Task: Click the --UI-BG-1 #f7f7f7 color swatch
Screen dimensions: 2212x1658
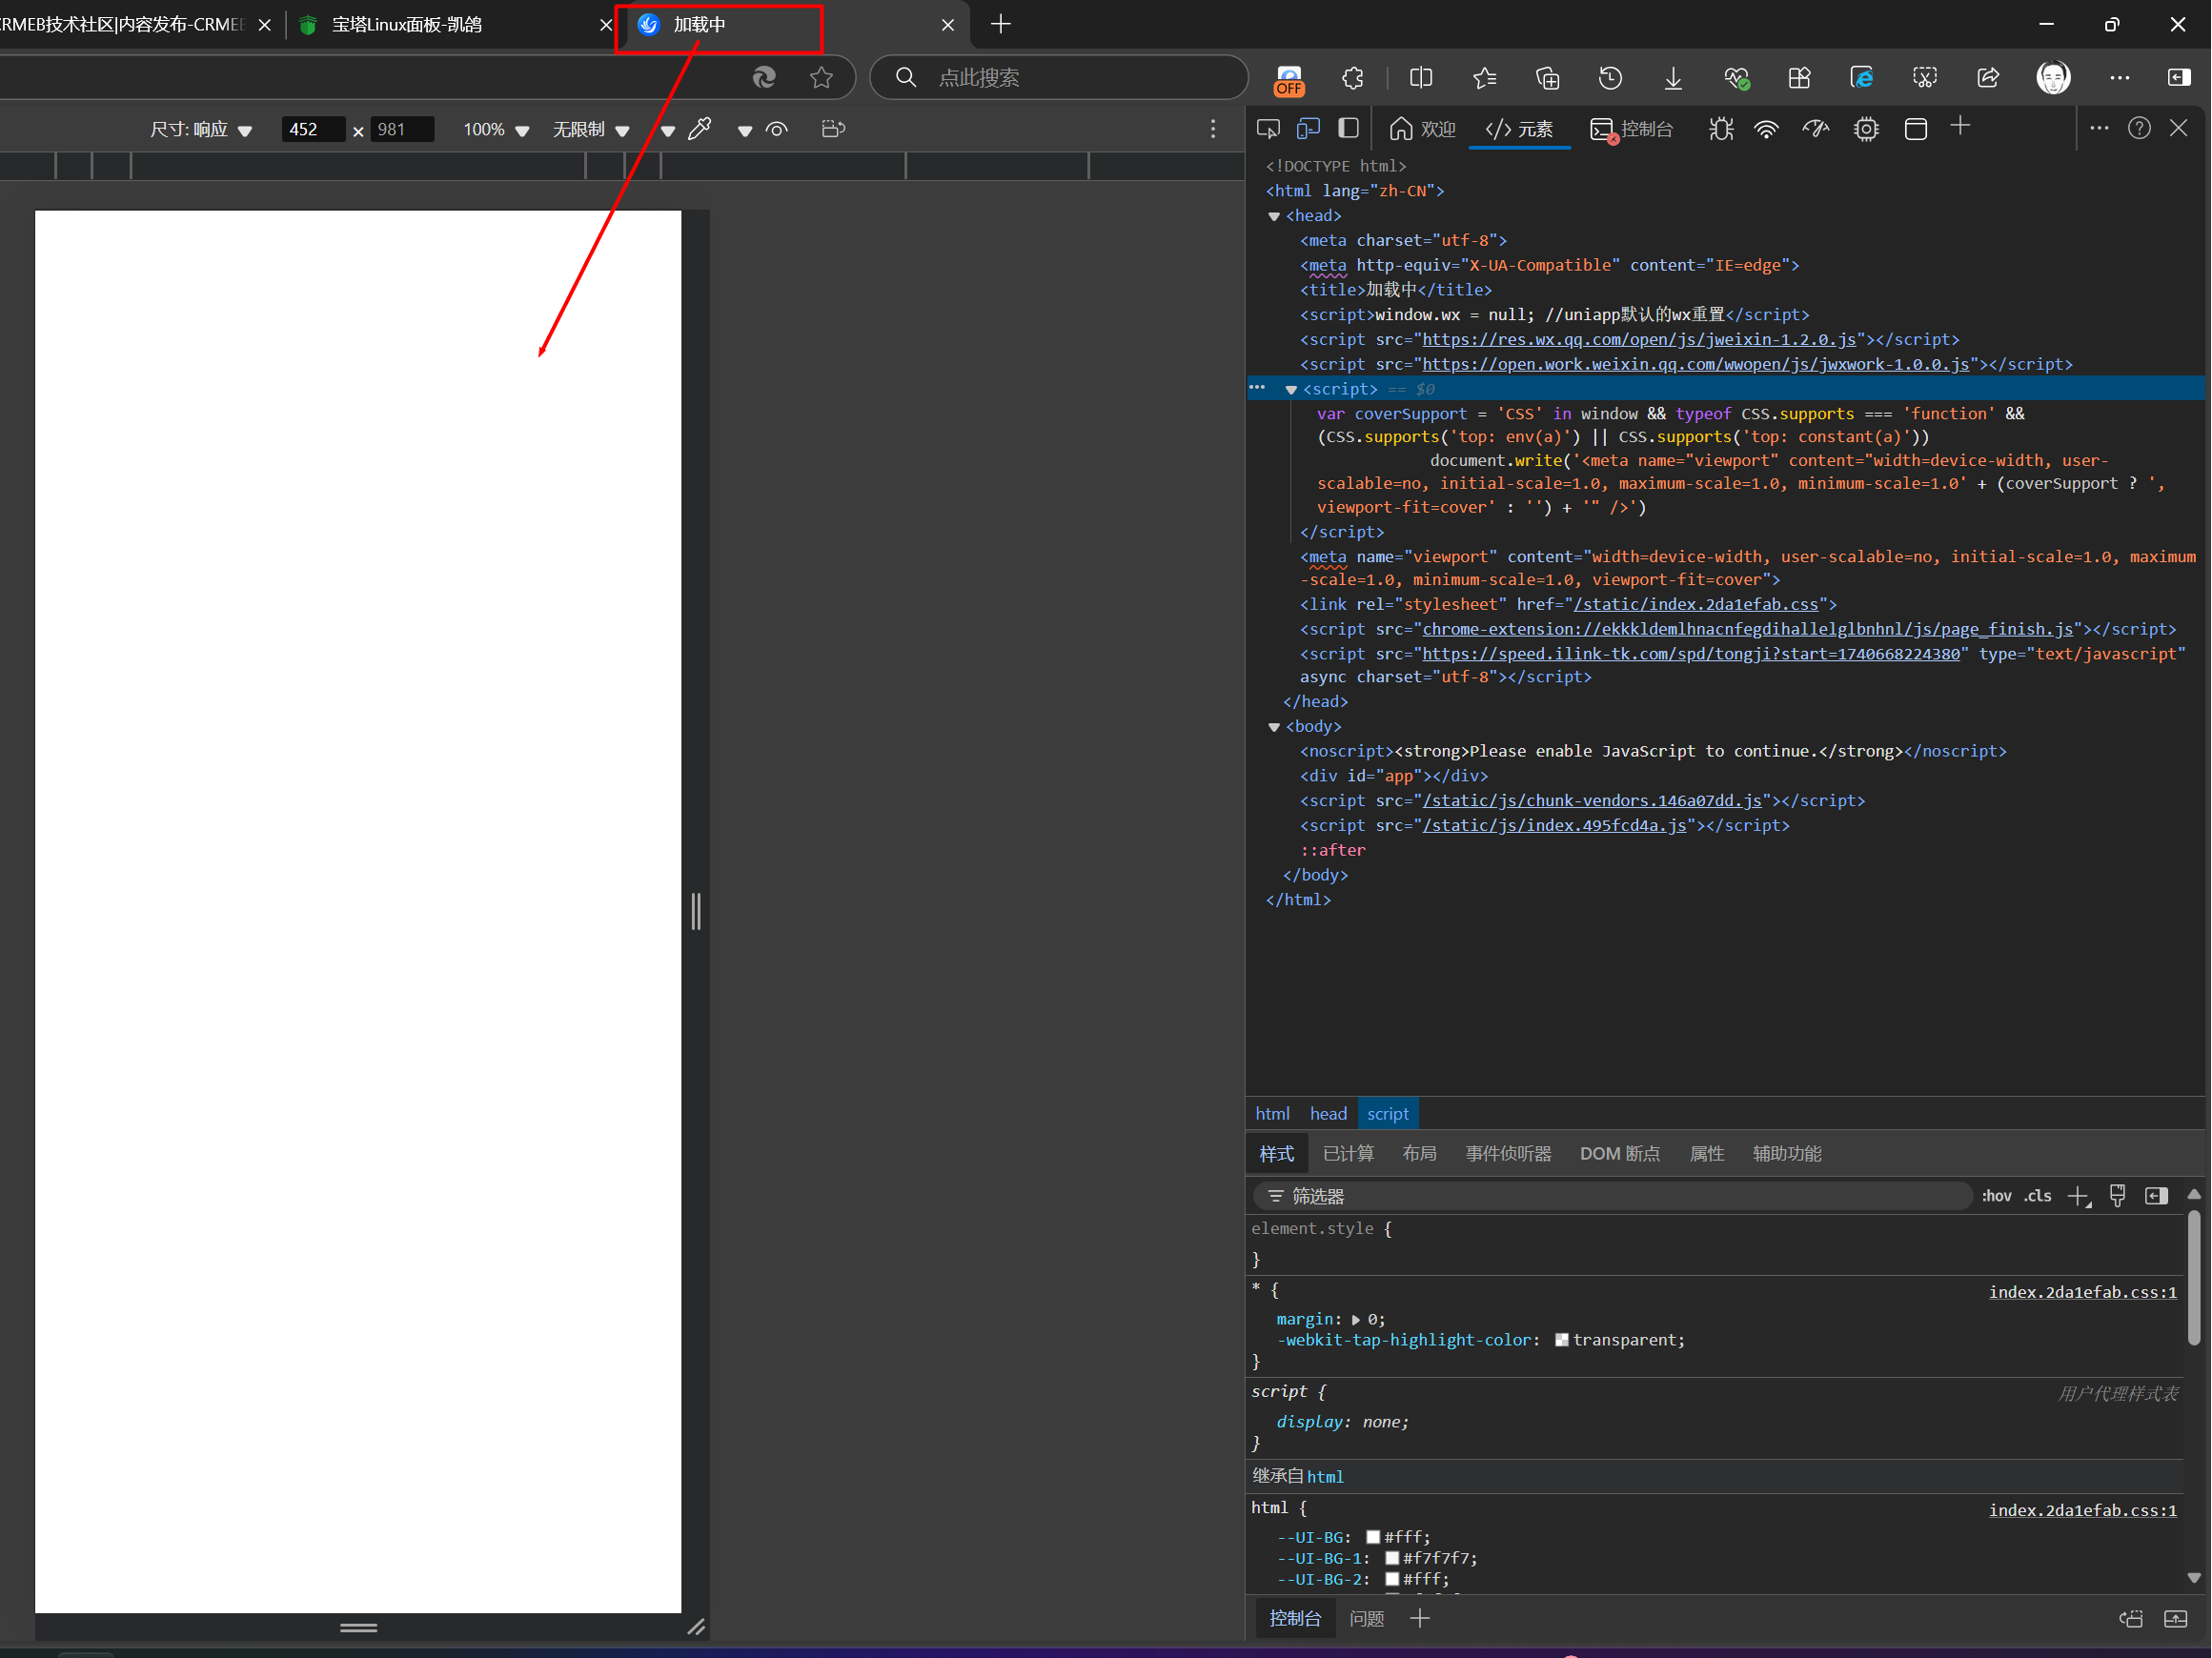Action: click(x=1392, y=1559)
